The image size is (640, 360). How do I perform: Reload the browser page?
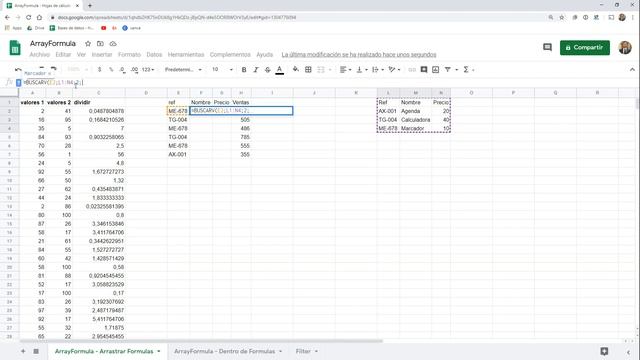[28, 18]
